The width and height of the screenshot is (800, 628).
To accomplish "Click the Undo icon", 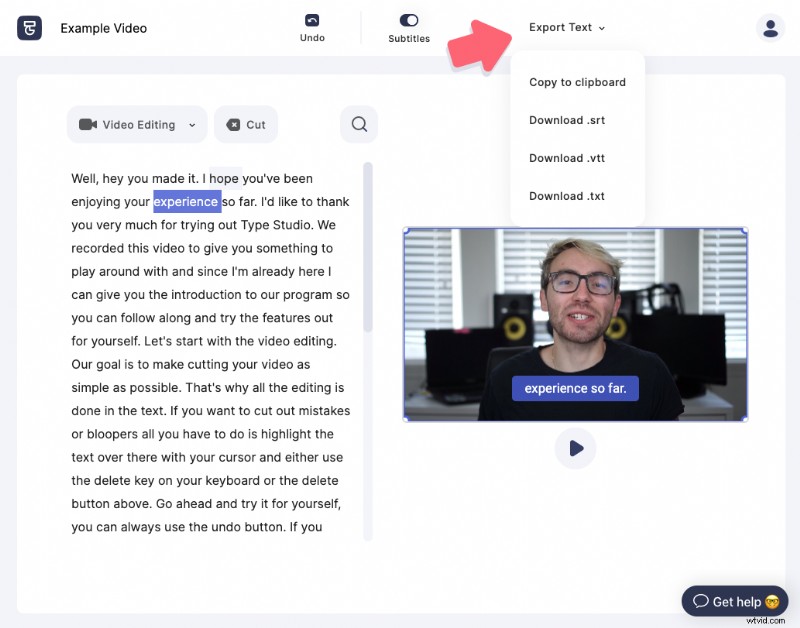I will point(312,20).
